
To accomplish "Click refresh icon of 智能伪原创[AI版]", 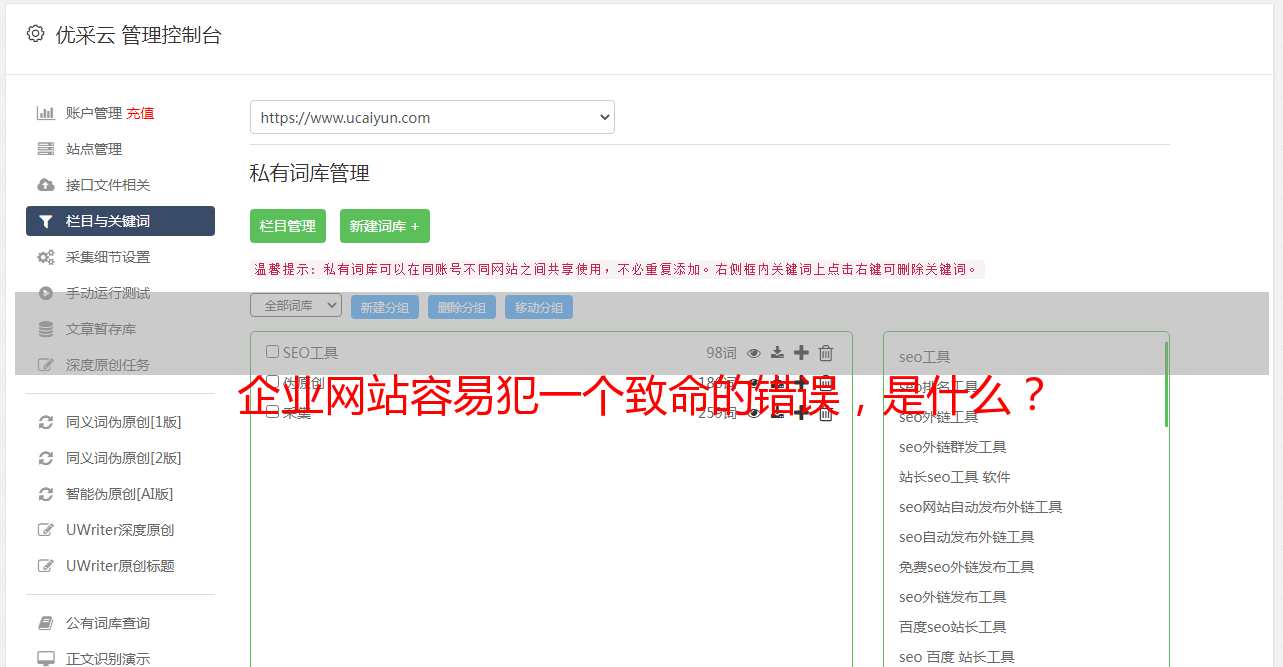I will tap(46, 494).
